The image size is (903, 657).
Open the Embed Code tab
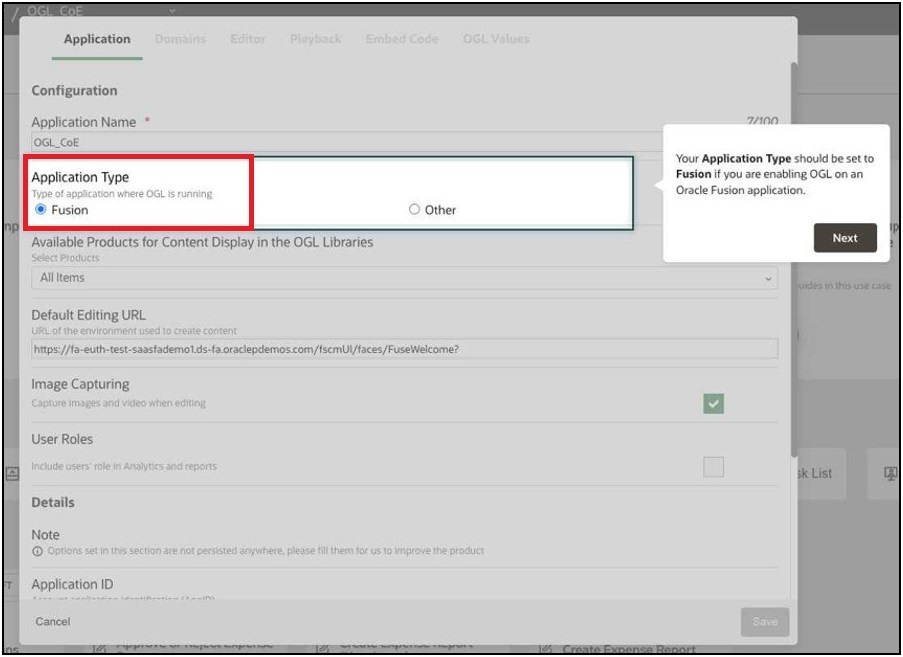402,39
